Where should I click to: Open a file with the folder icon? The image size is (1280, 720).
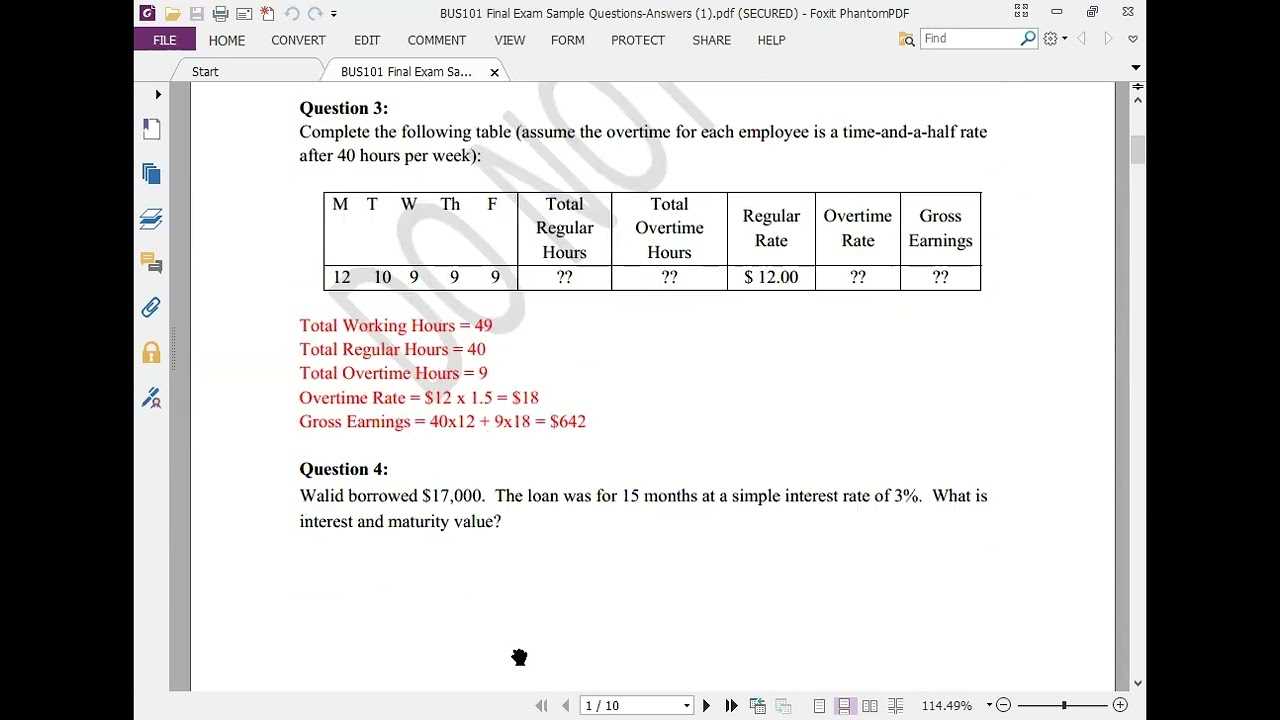(173, 13)
